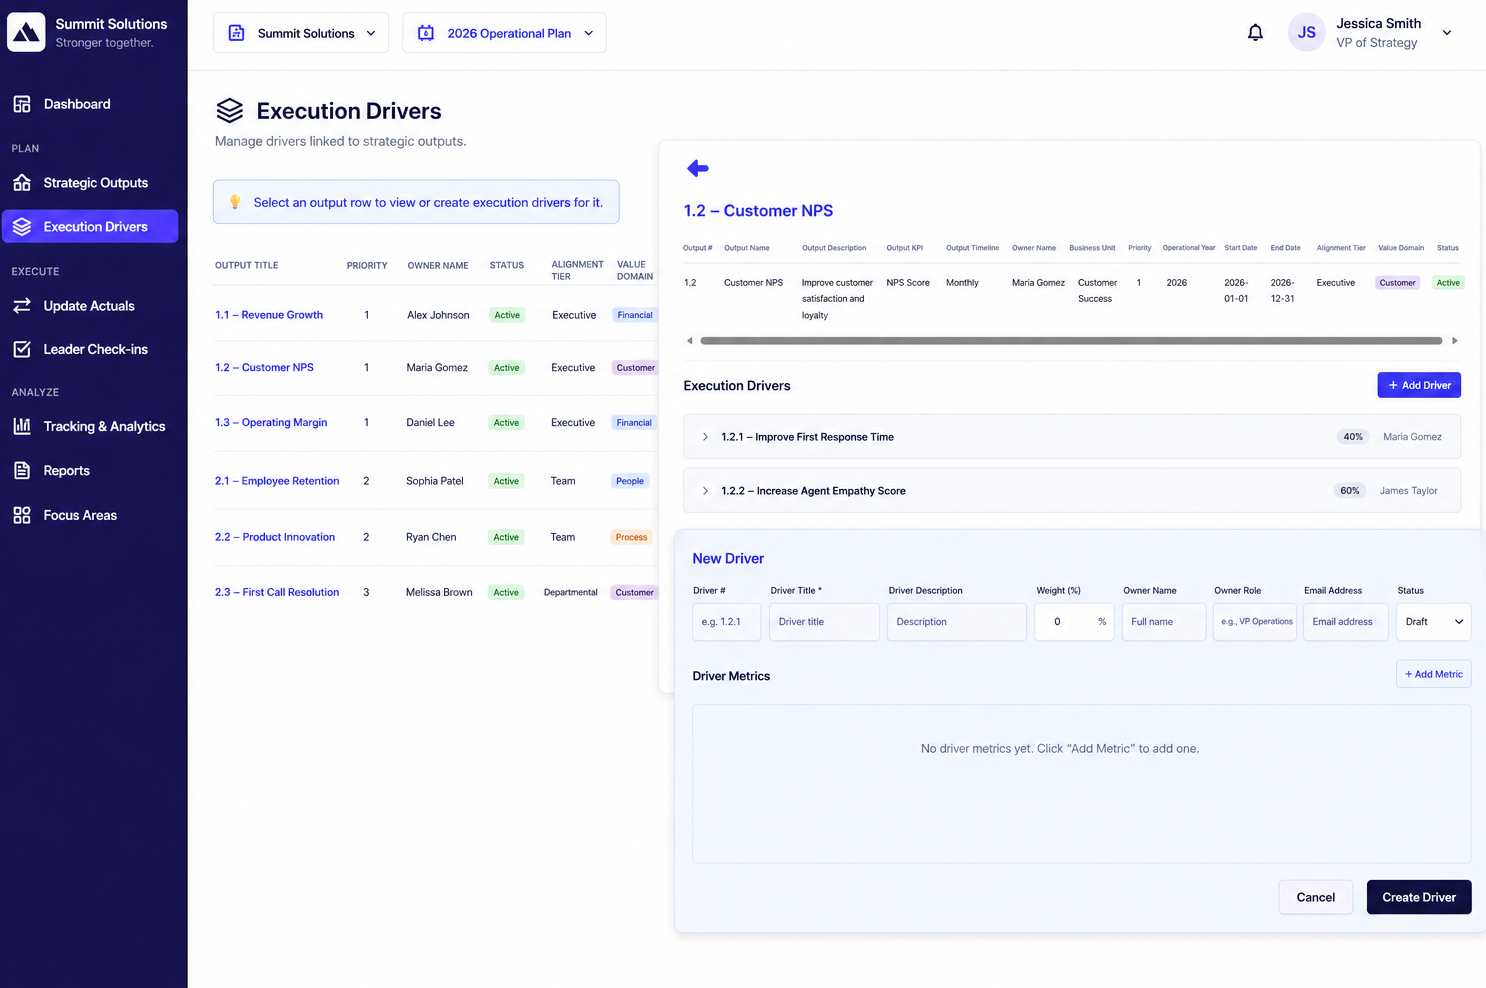Viewport: 1486px width, 988px height.
Task: Open Focus Areas menu item
Action: pyautogui.click(x=90, y=515)
